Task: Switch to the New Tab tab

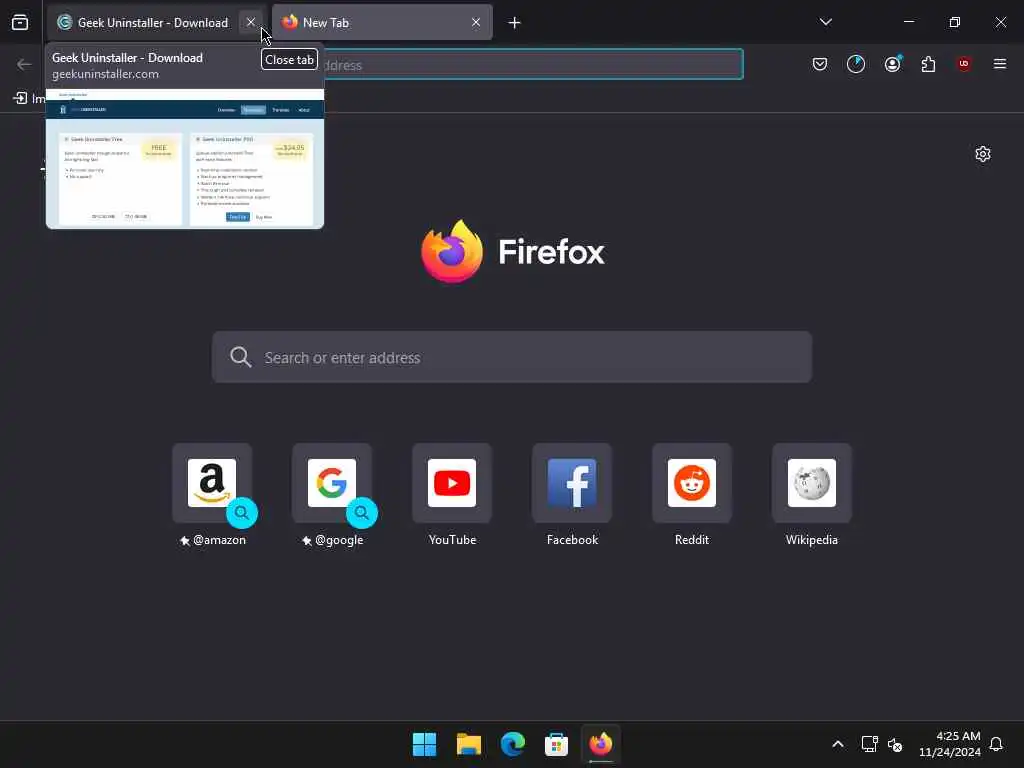Action: (x=382, y=22)
